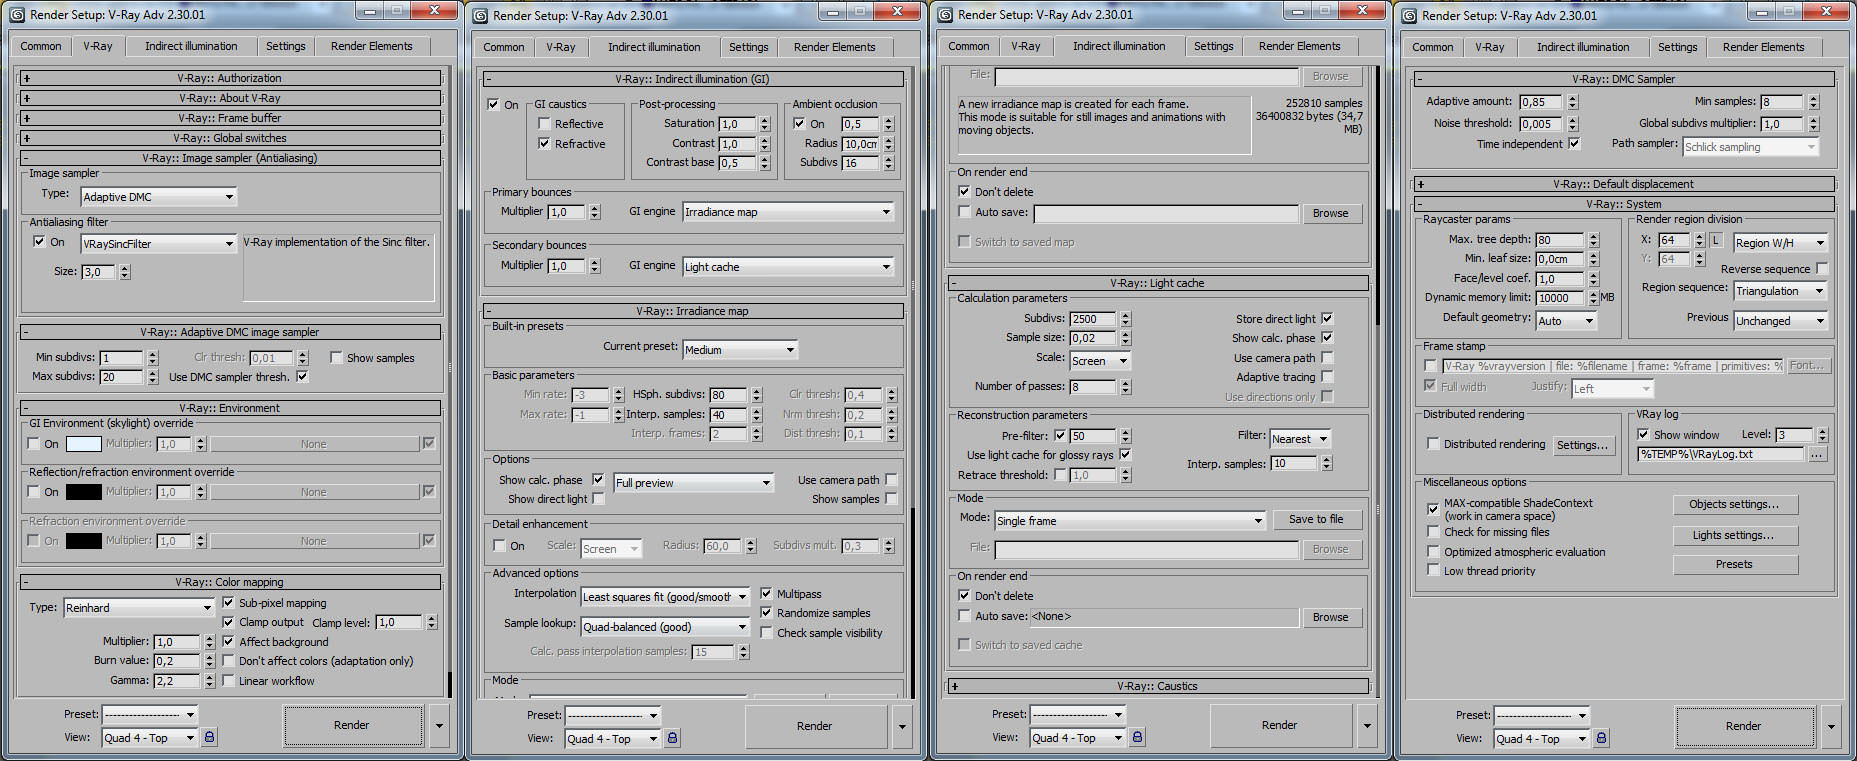Expand the V-Ray:: Global switches rollout
The width and height of the screenshot is (1857, 761).
tap(230, 138)
